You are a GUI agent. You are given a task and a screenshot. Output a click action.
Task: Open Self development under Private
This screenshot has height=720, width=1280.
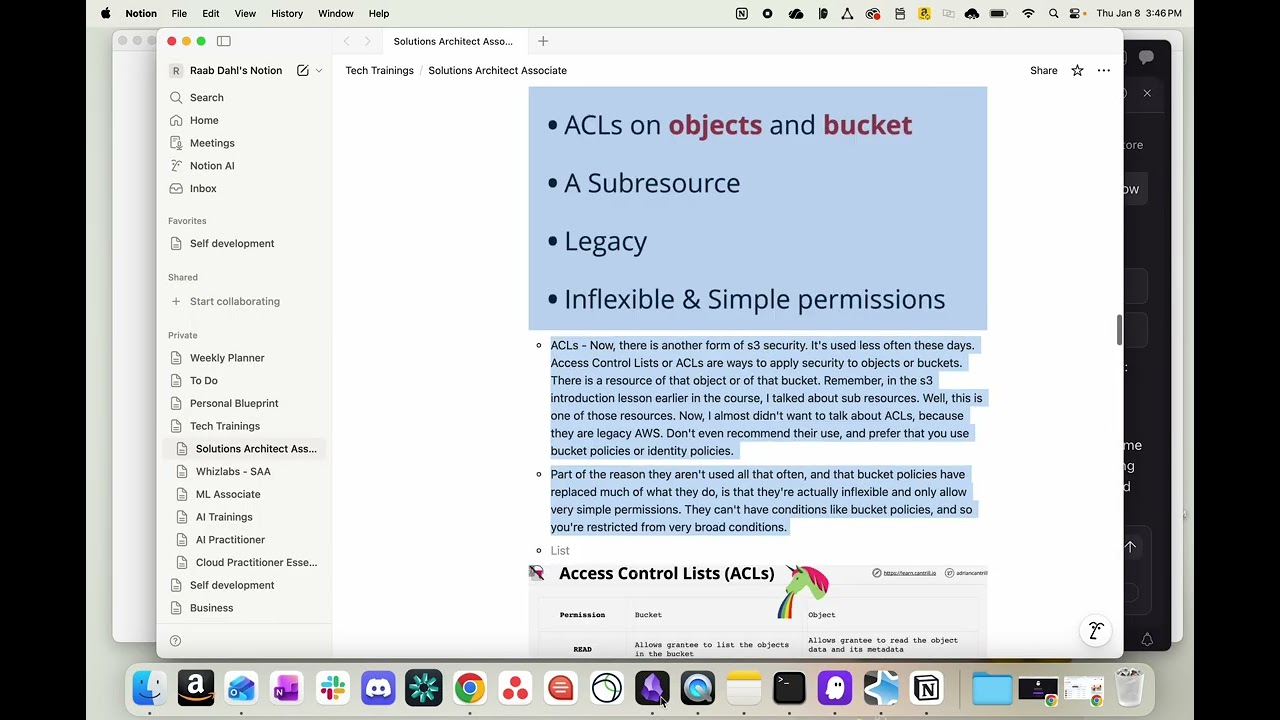click(246, 585)
